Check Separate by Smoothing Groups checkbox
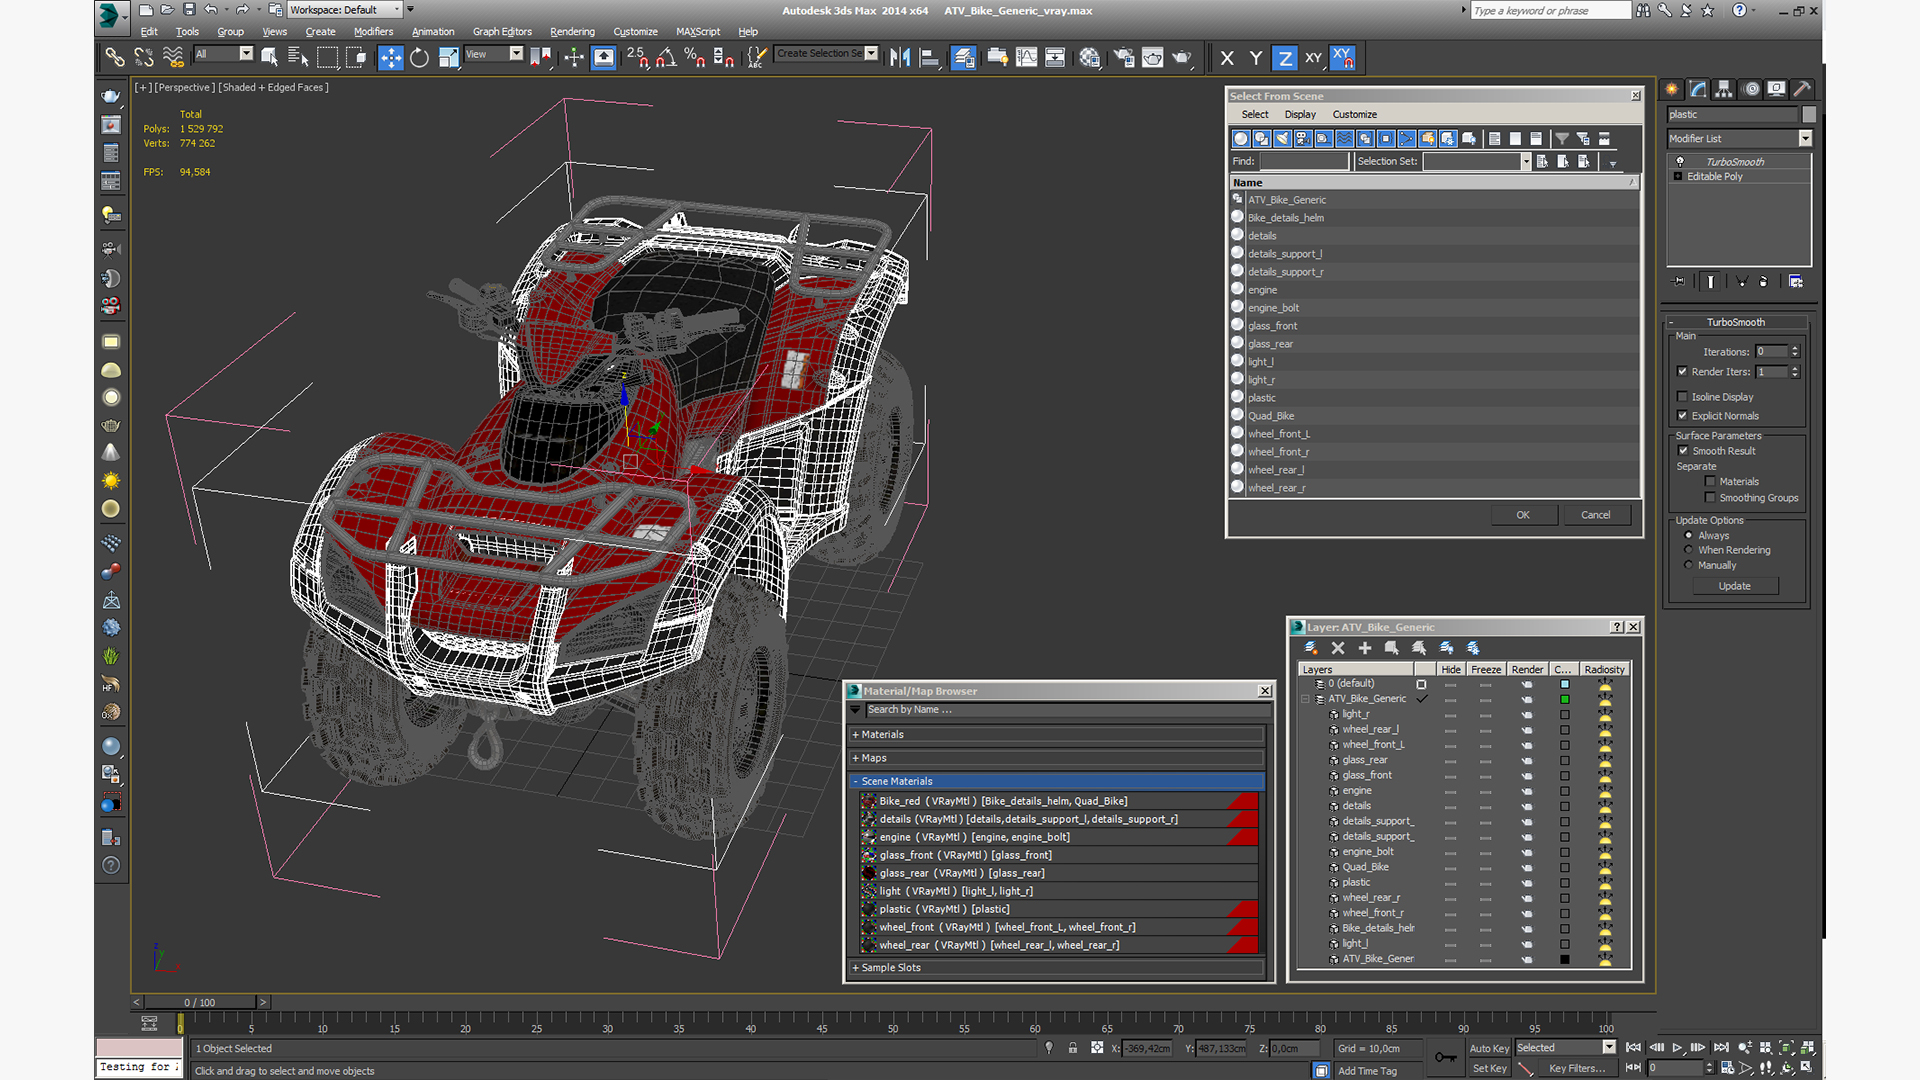This screenshot has width=1920, height=1080. click(x=1710, y=498)
